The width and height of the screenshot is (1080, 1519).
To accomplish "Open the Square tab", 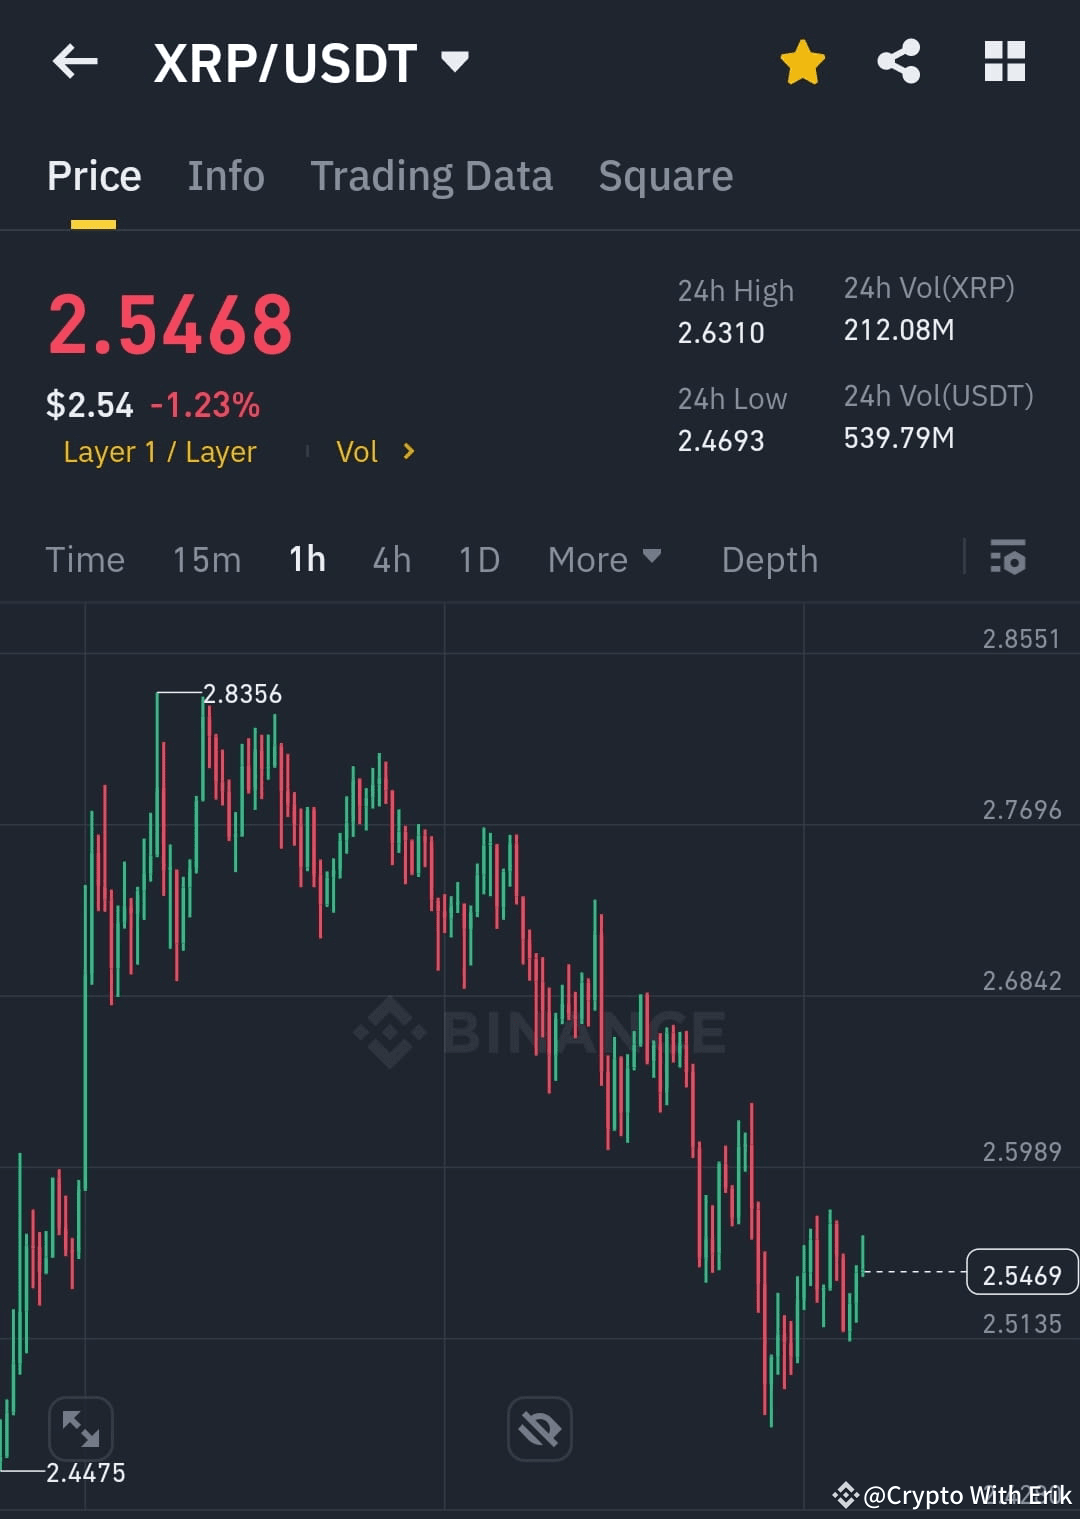I will [665, 175].
